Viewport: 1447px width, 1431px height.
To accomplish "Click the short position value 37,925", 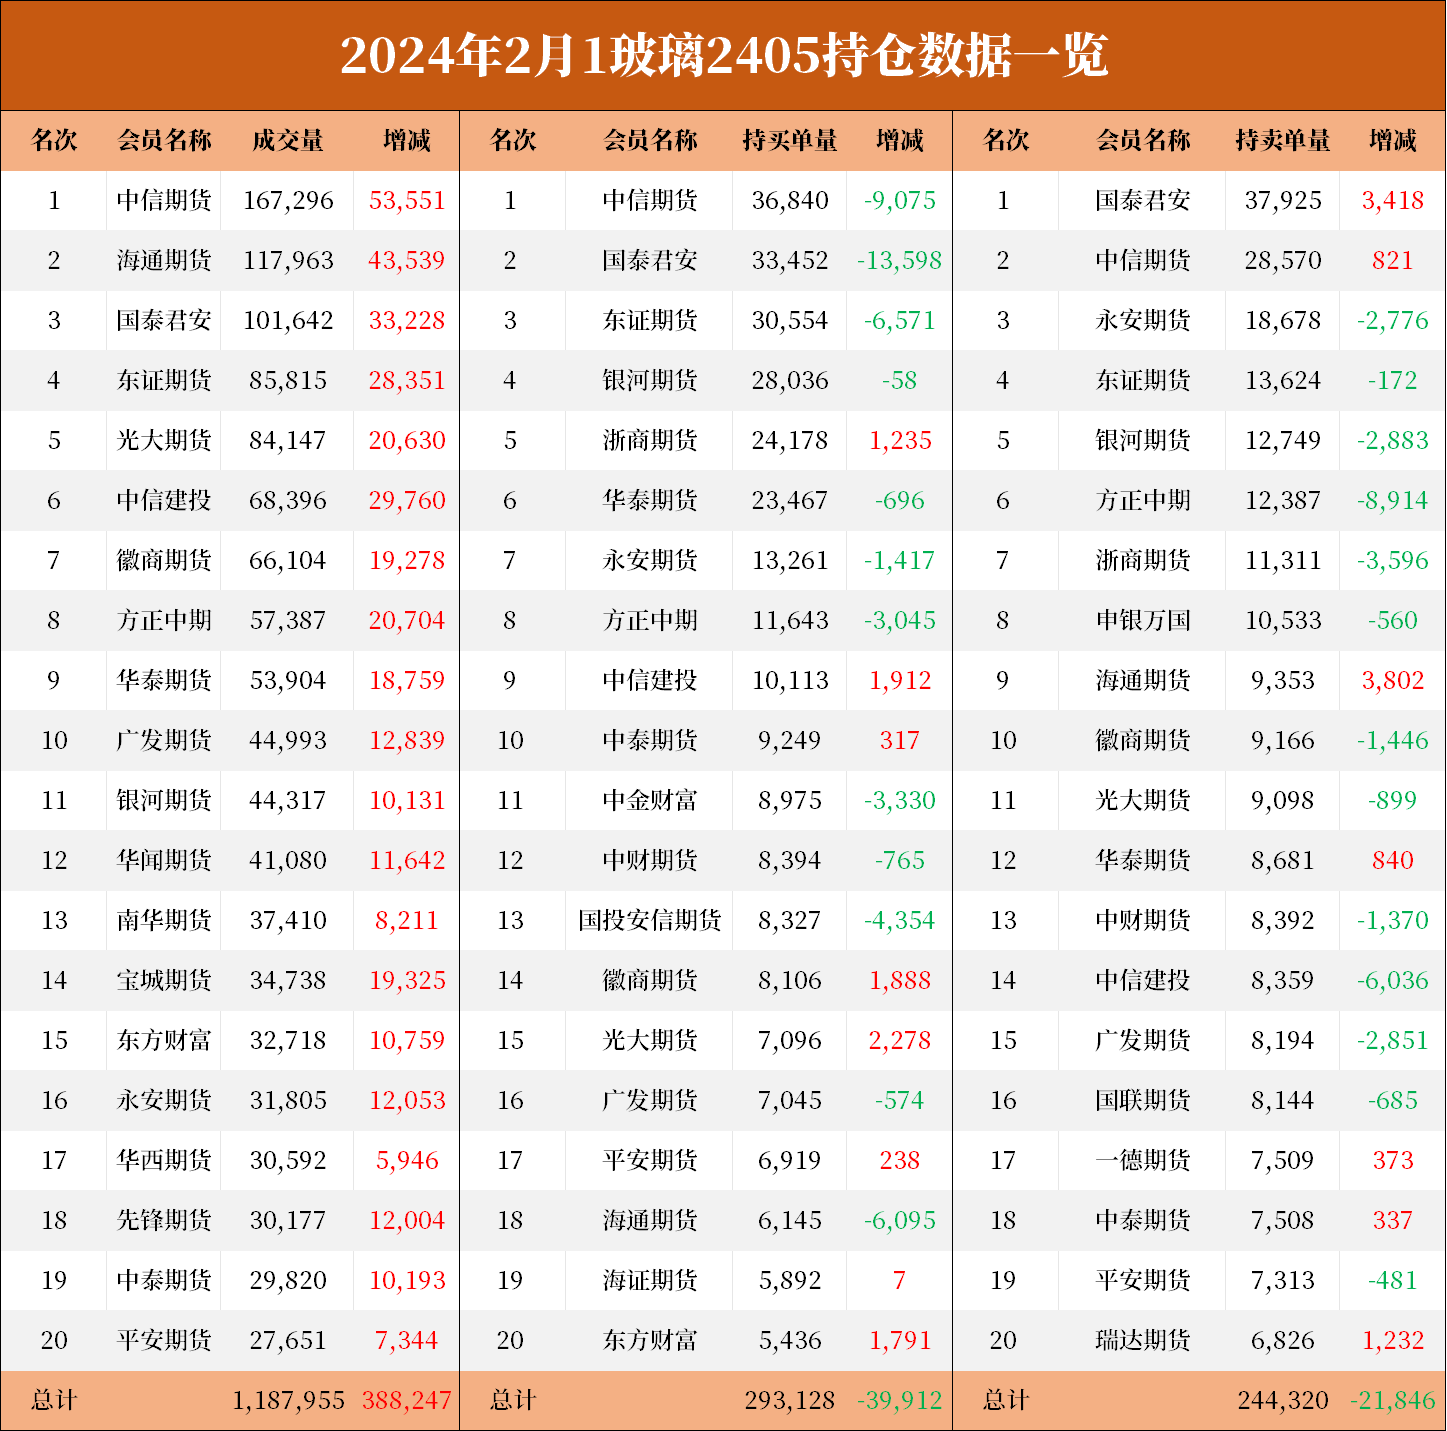I will click(x=1283, y=200).
